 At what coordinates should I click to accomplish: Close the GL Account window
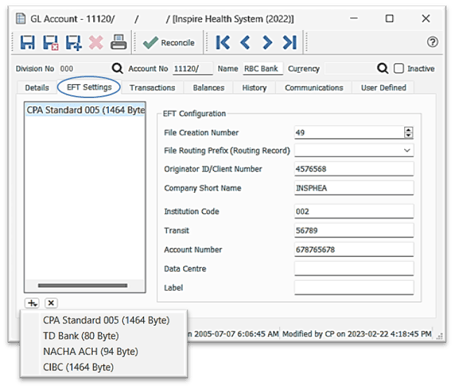coord(426,18)
